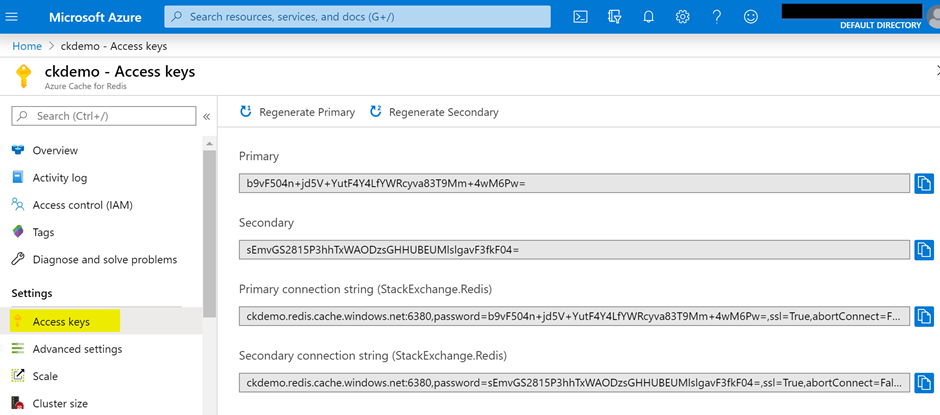Click the Overview cloud icon
This screenshot has height=415, width=940.
click(18, 150)
